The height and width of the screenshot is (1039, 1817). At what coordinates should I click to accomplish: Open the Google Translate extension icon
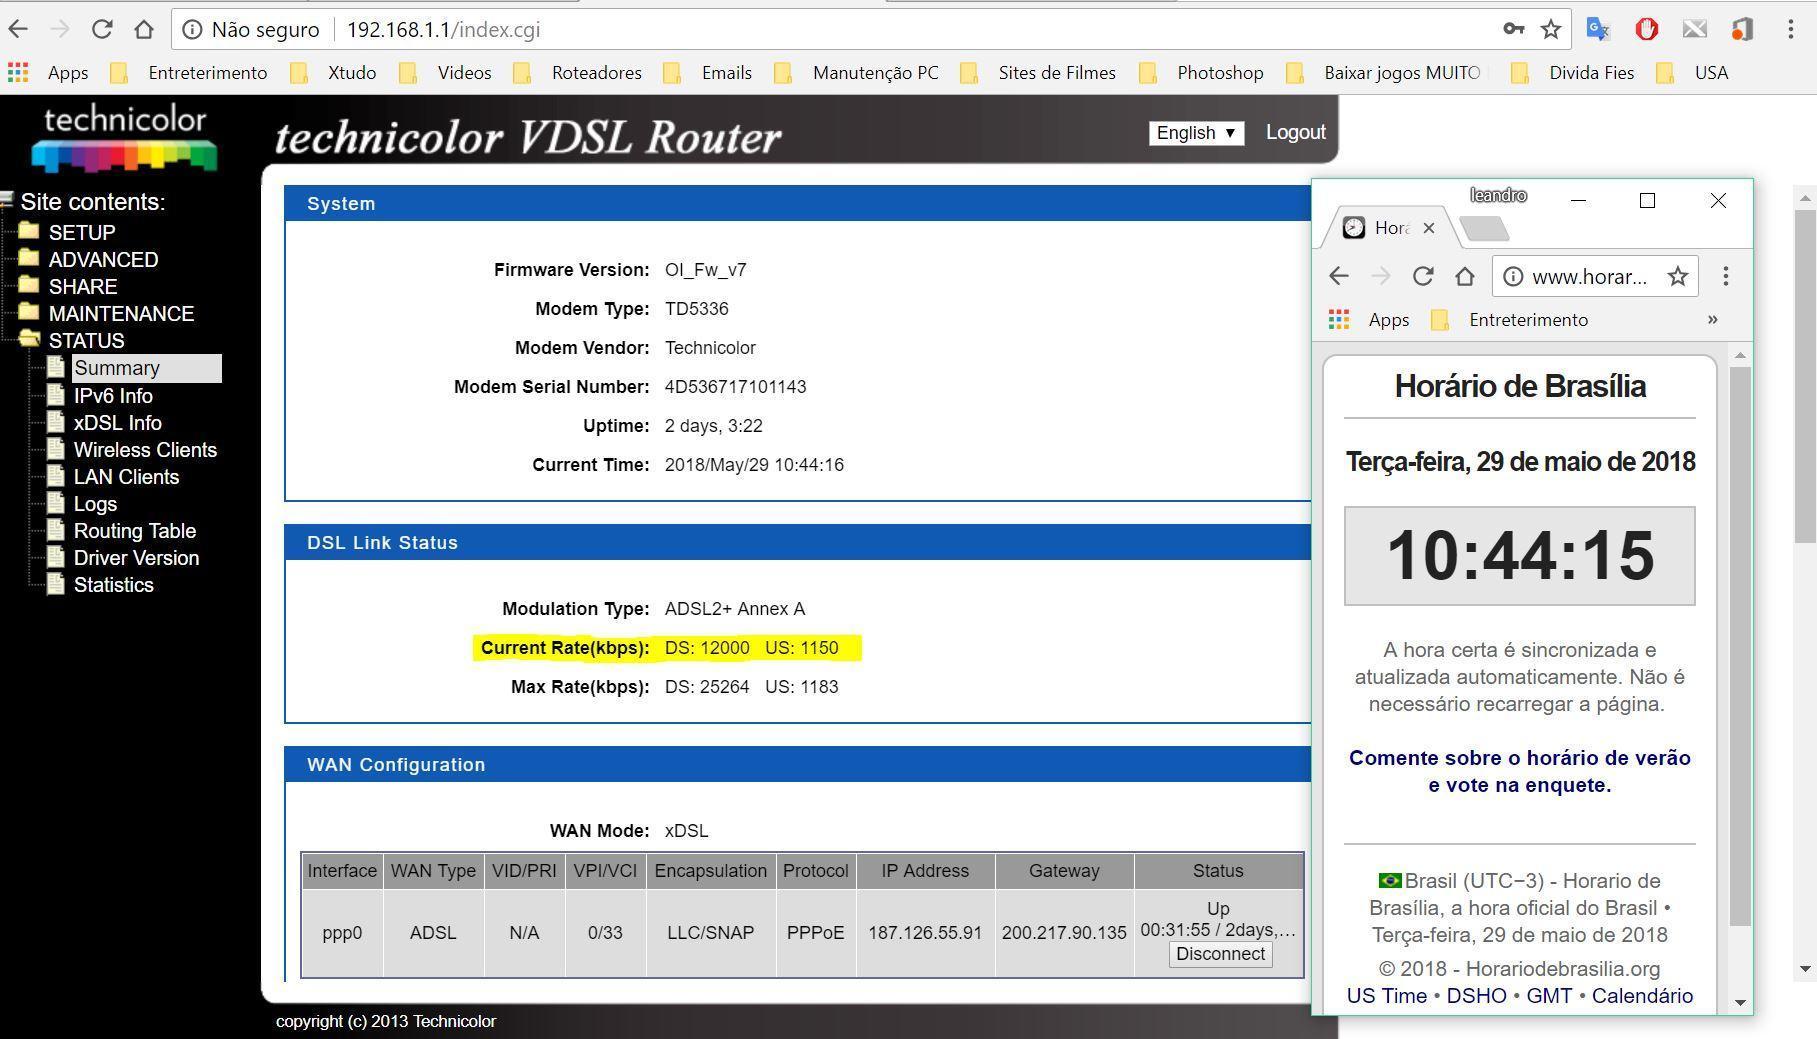pyautogui.click(x=1598, y=29)
